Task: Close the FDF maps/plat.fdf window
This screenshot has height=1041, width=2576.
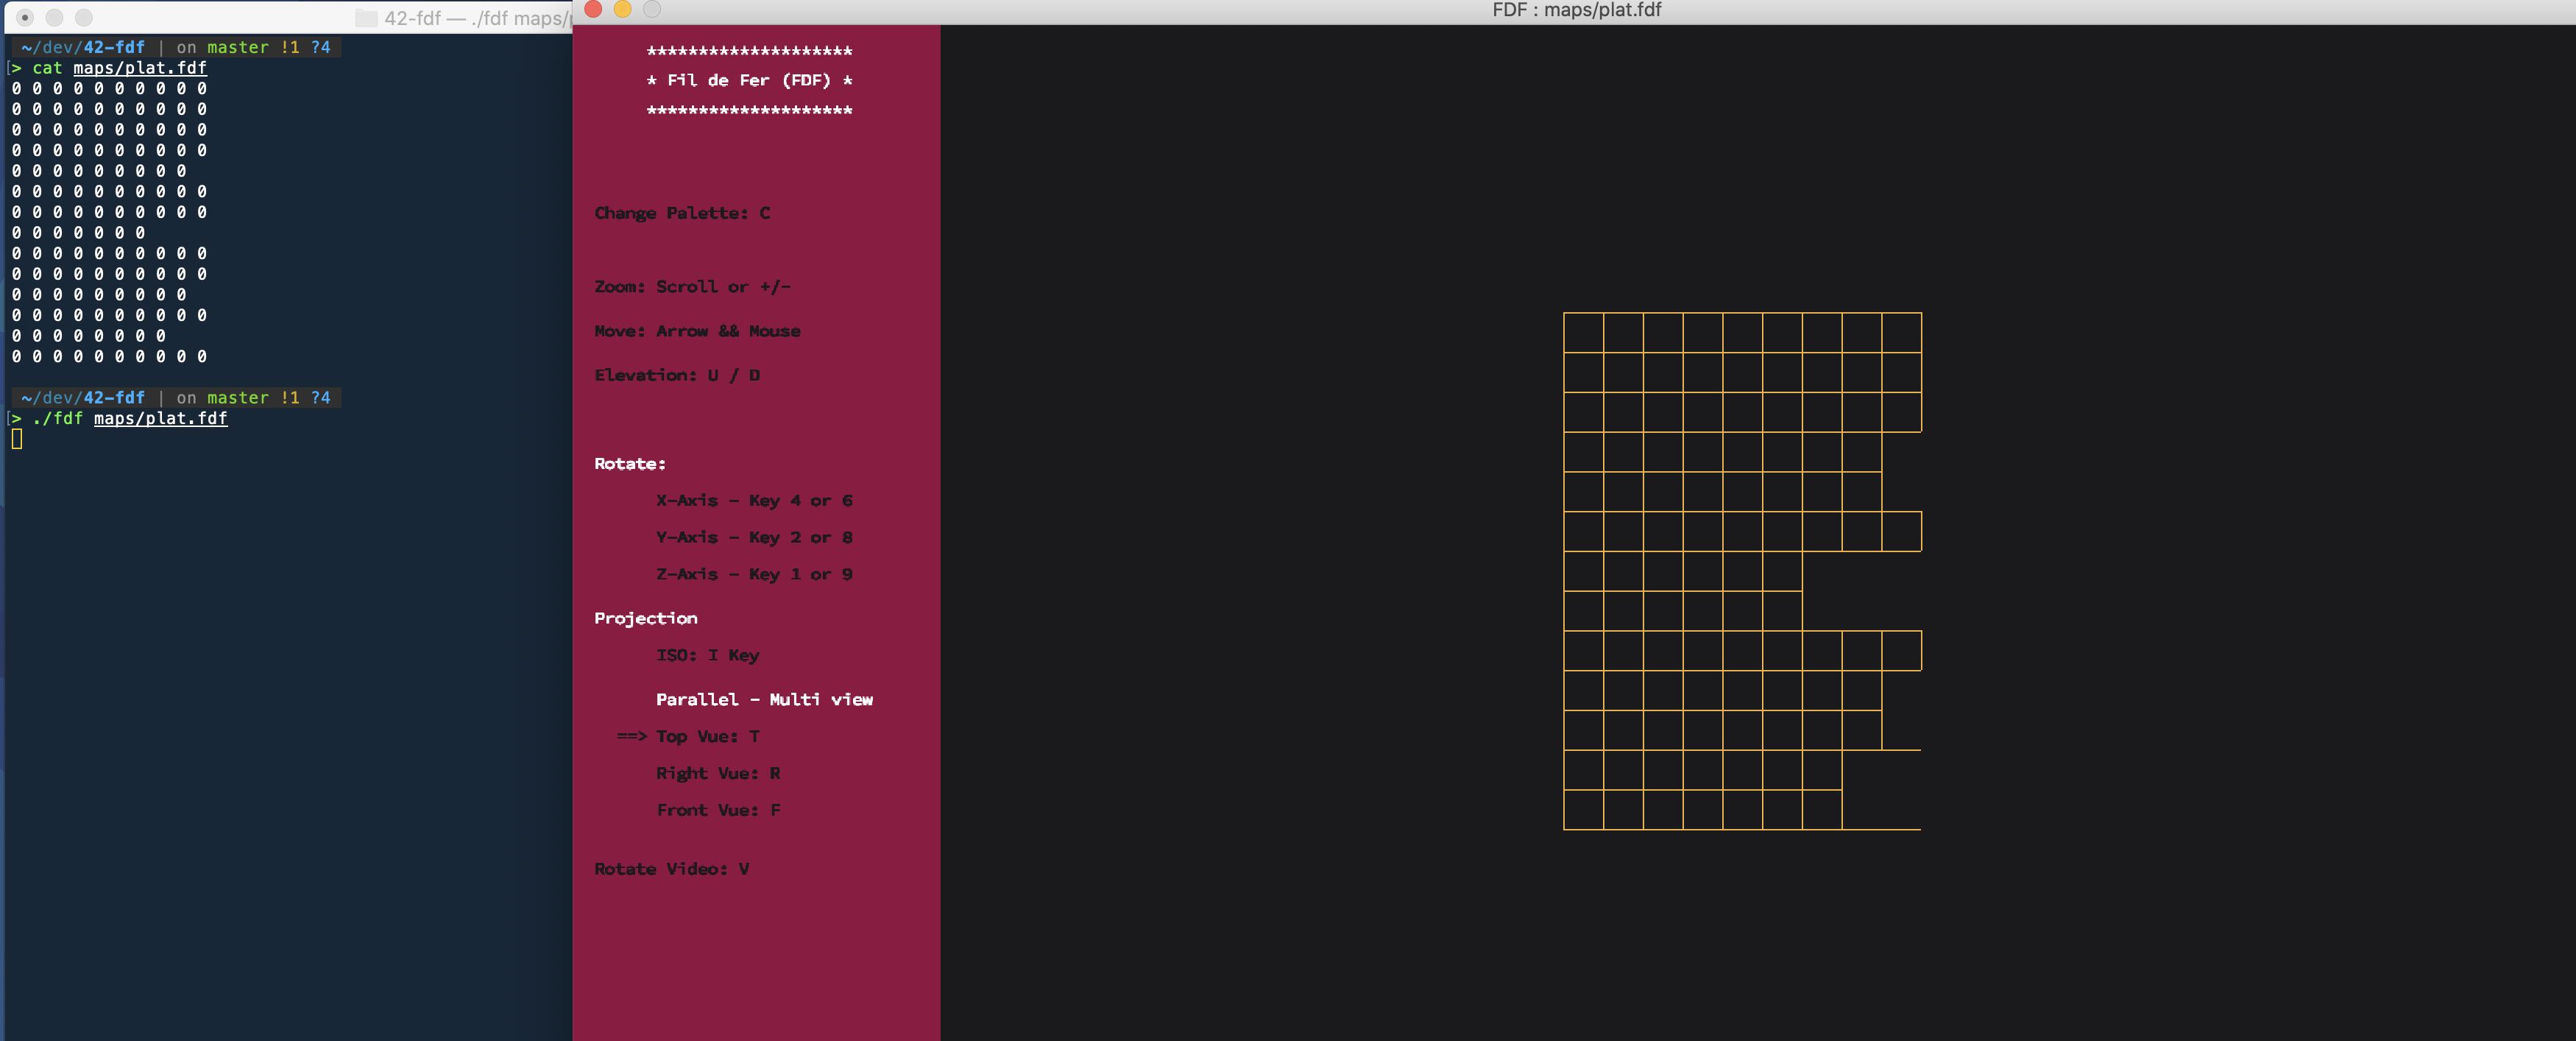Action: click(593, 9)
